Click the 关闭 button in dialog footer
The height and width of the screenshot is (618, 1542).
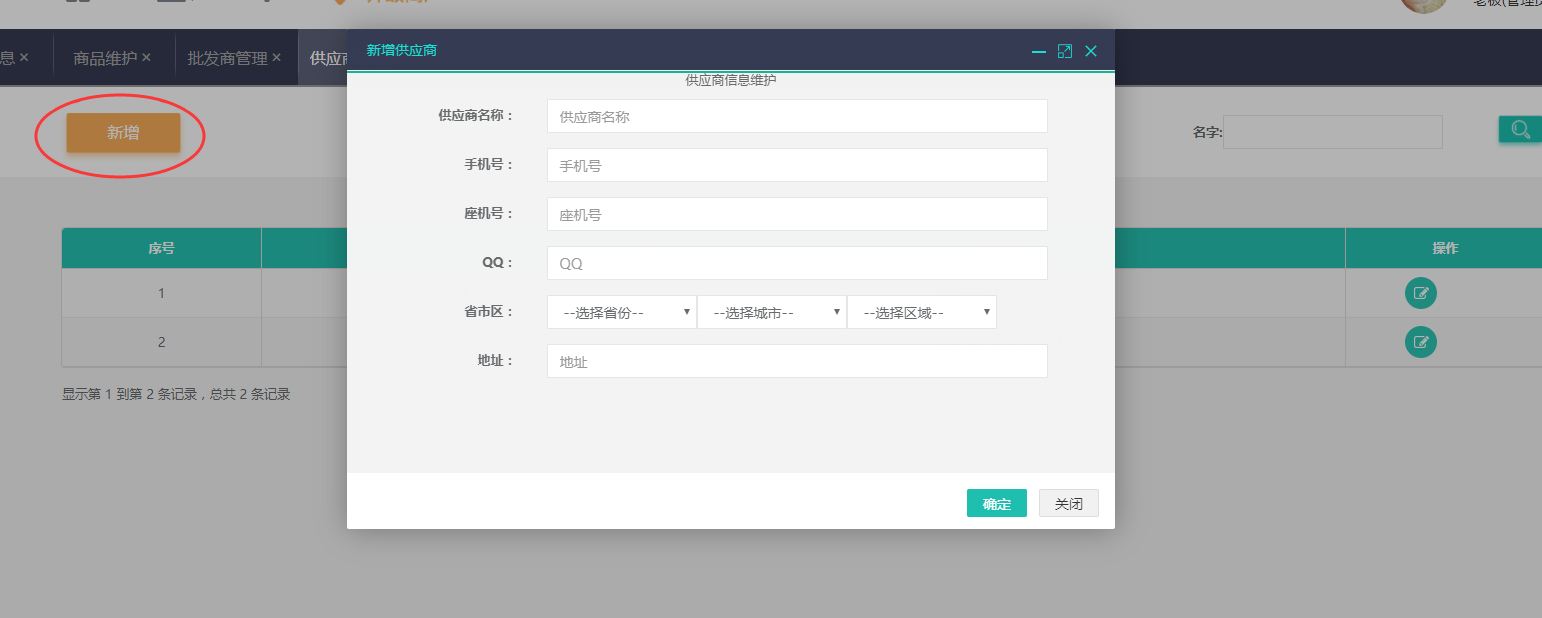pos(1068,504)
